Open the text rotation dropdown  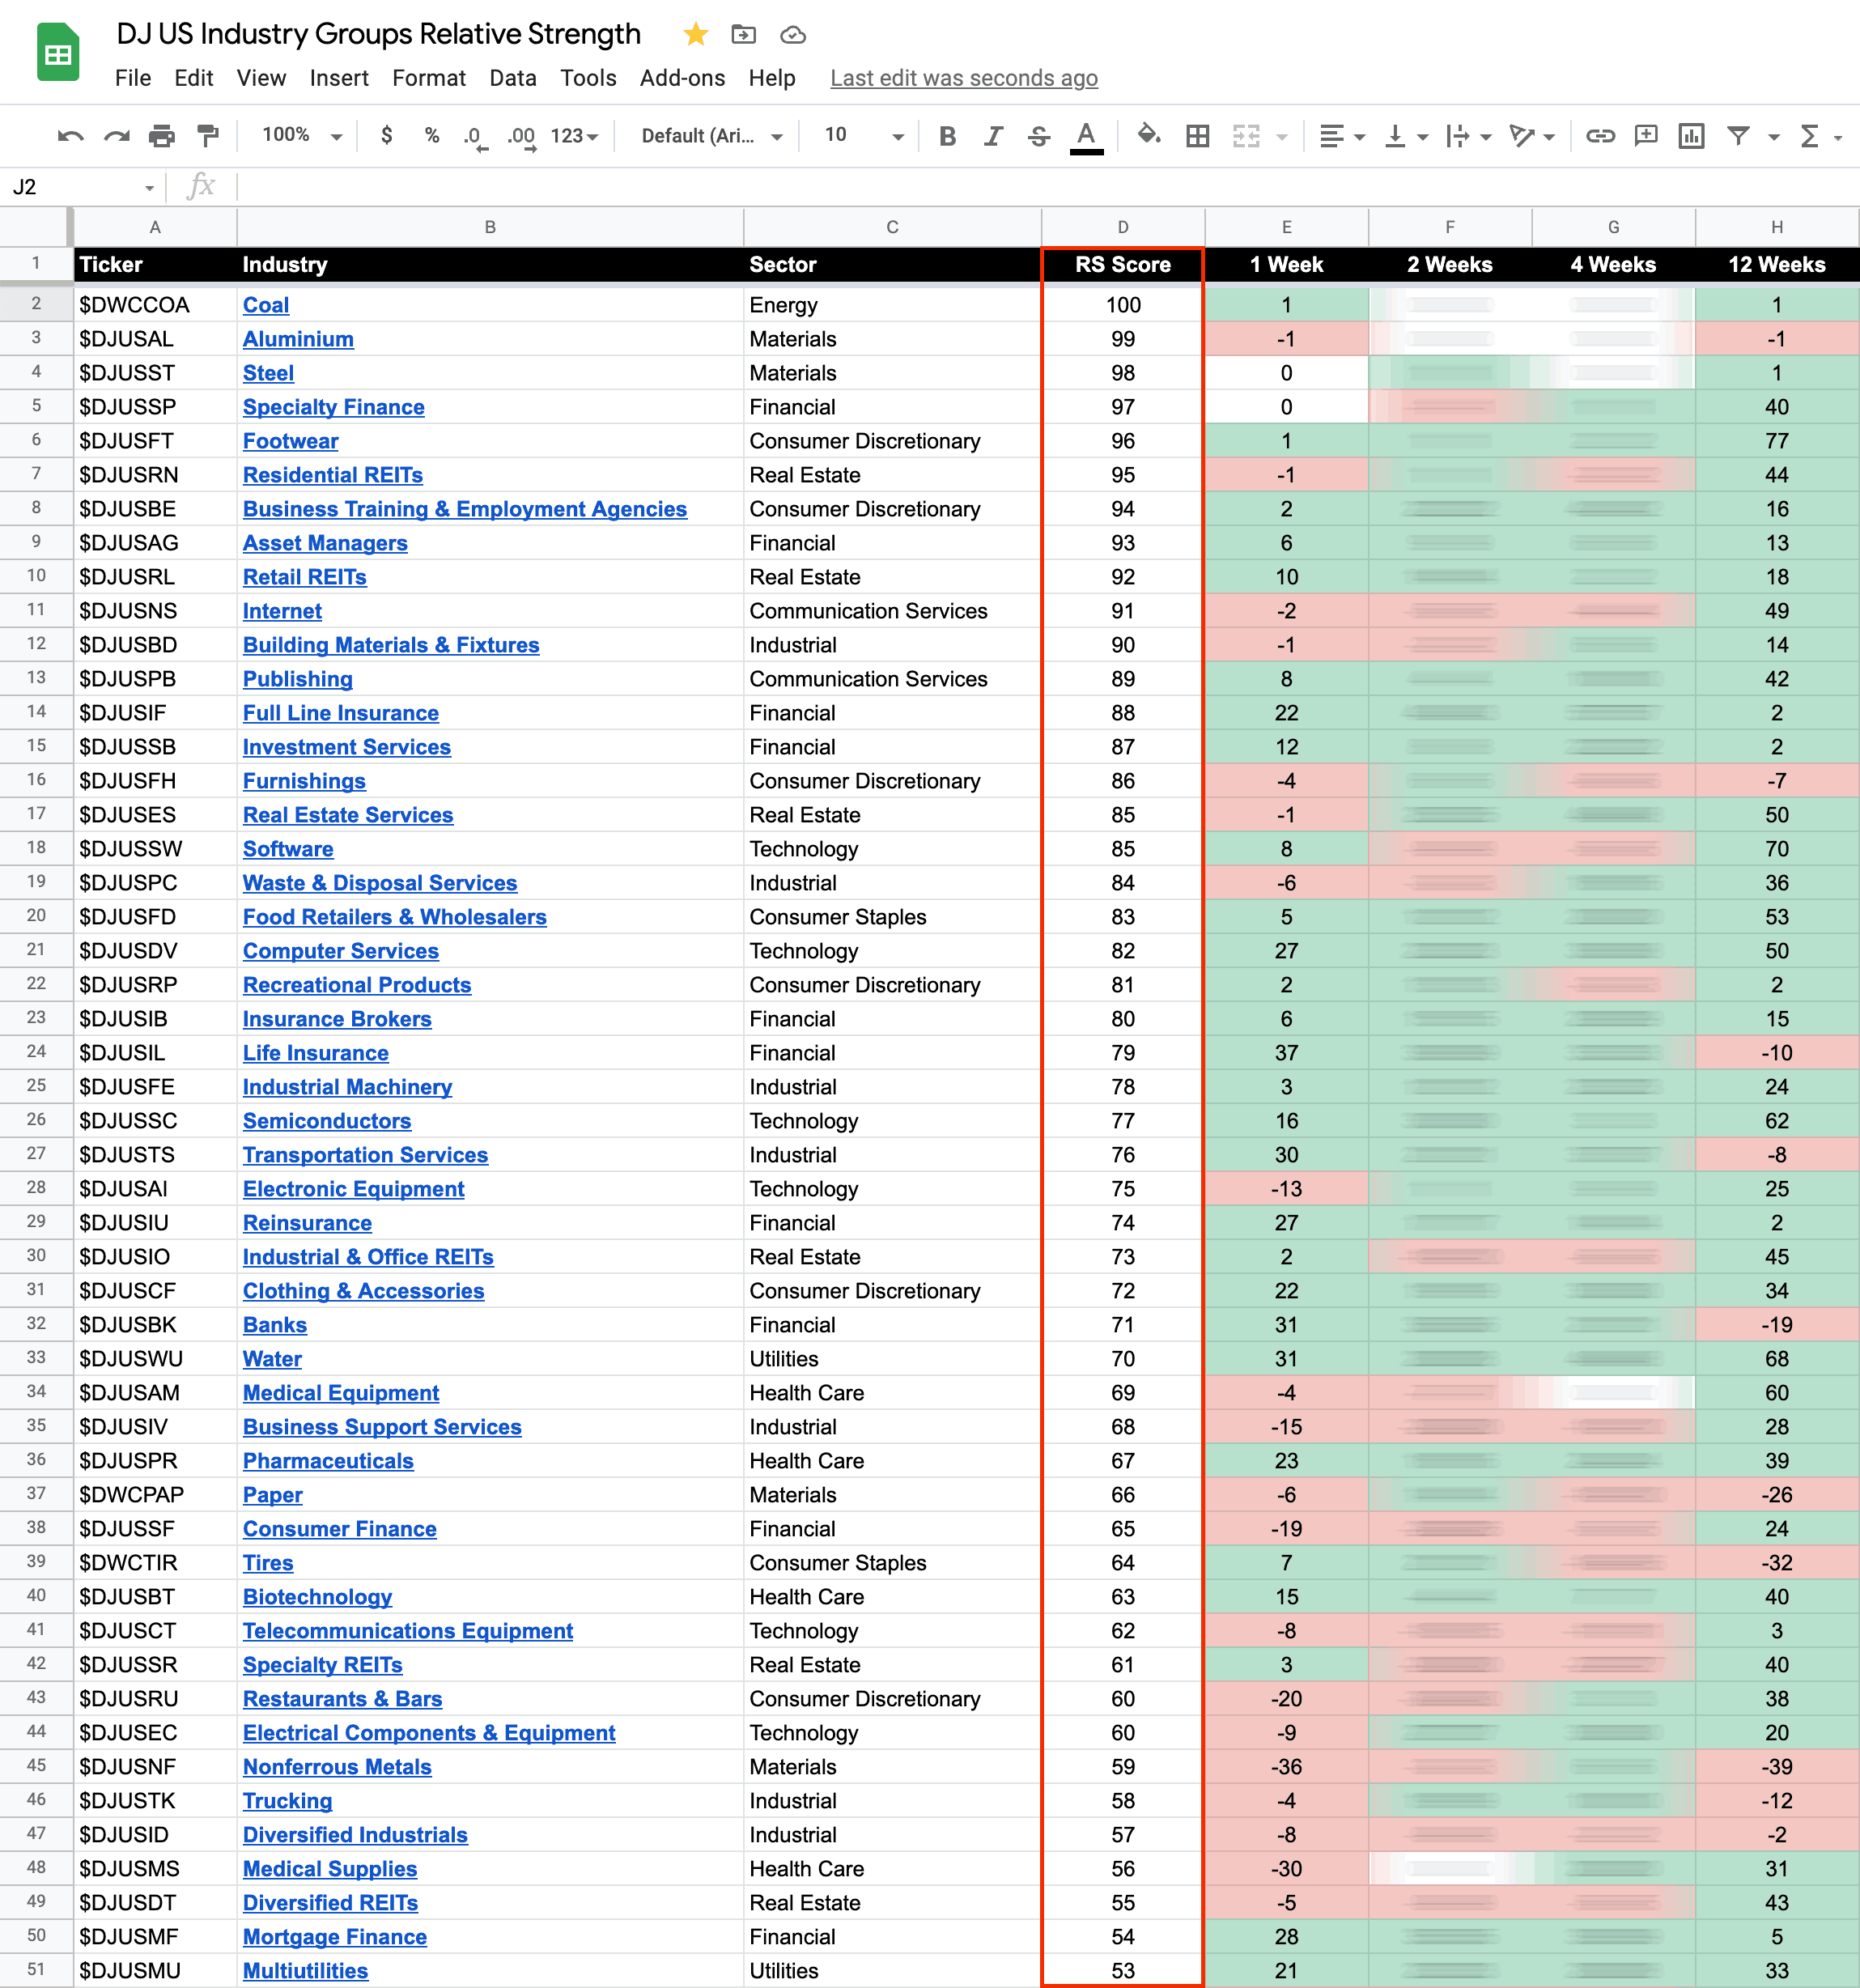1531,136
